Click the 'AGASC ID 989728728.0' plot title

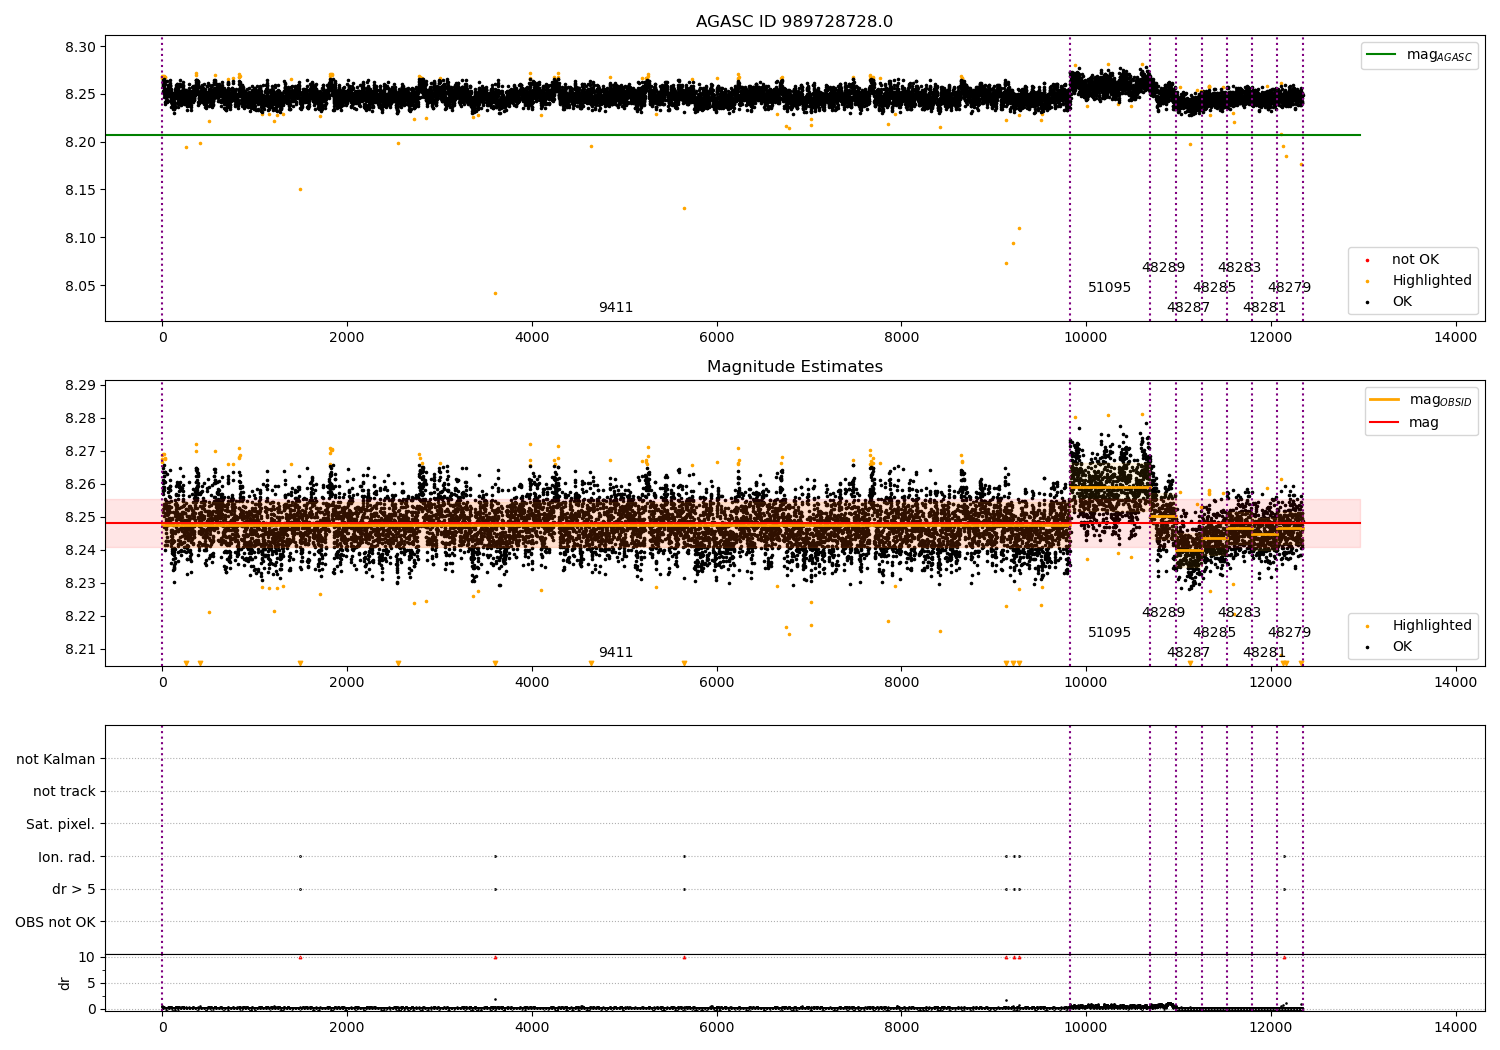point(794,22)
